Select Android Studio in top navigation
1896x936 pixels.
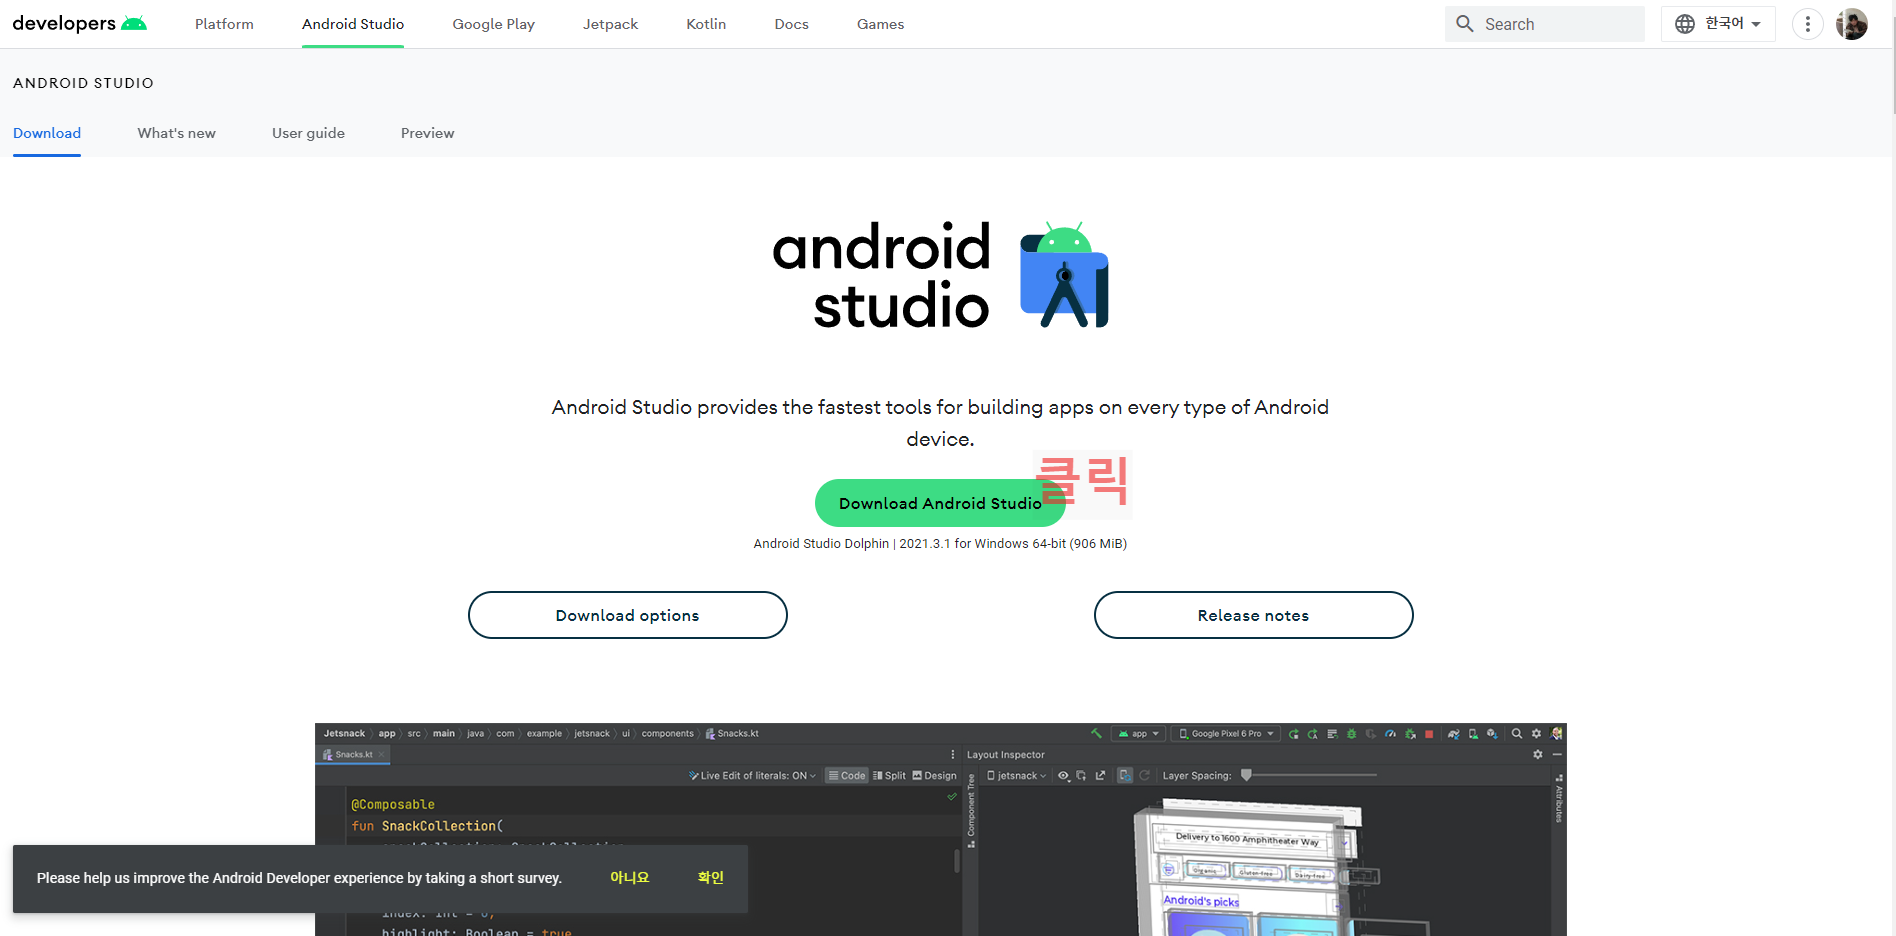coord(353,24)
